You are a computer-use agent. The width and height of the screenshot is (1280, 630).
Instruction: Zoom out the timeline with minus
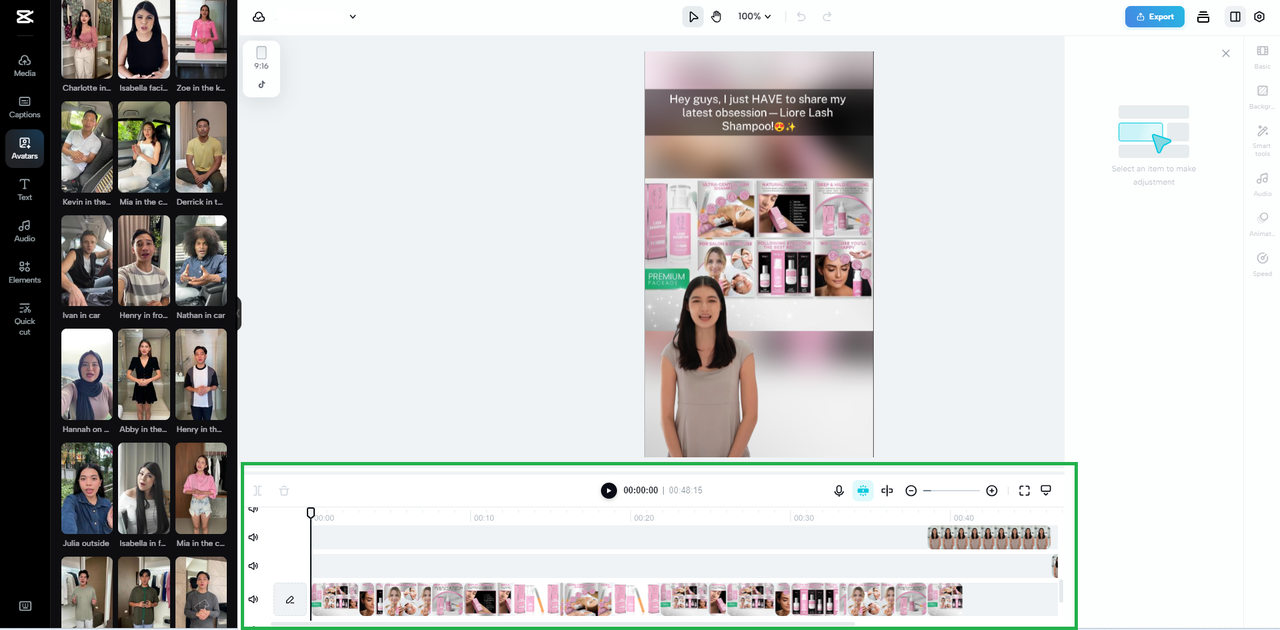click(x=911, y=490)
